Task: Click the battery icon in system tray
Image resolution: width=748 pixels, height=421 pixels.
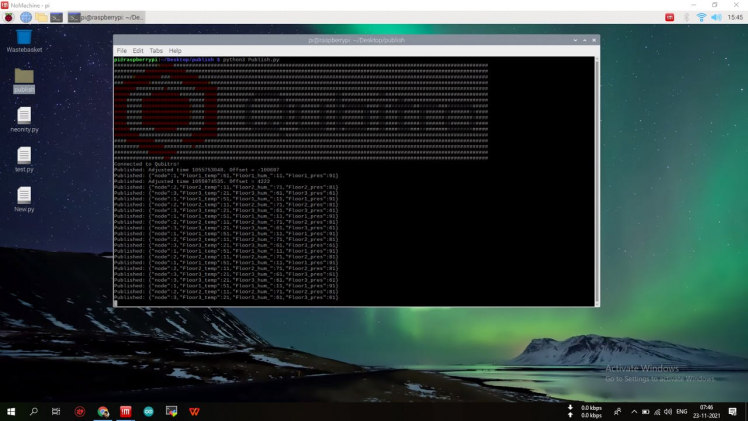Action: point(645,411)
